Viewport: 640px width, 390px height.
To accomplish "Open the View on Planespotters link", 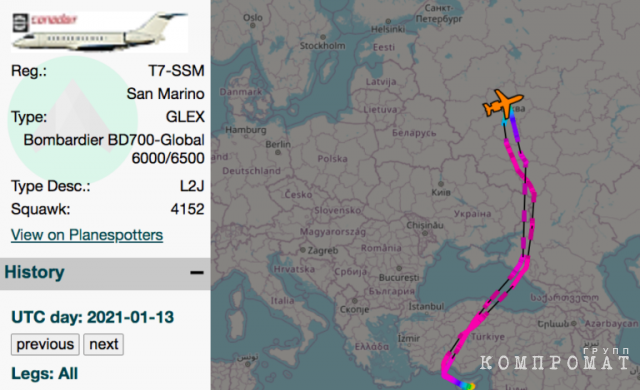I will click(x=87, y=235).
